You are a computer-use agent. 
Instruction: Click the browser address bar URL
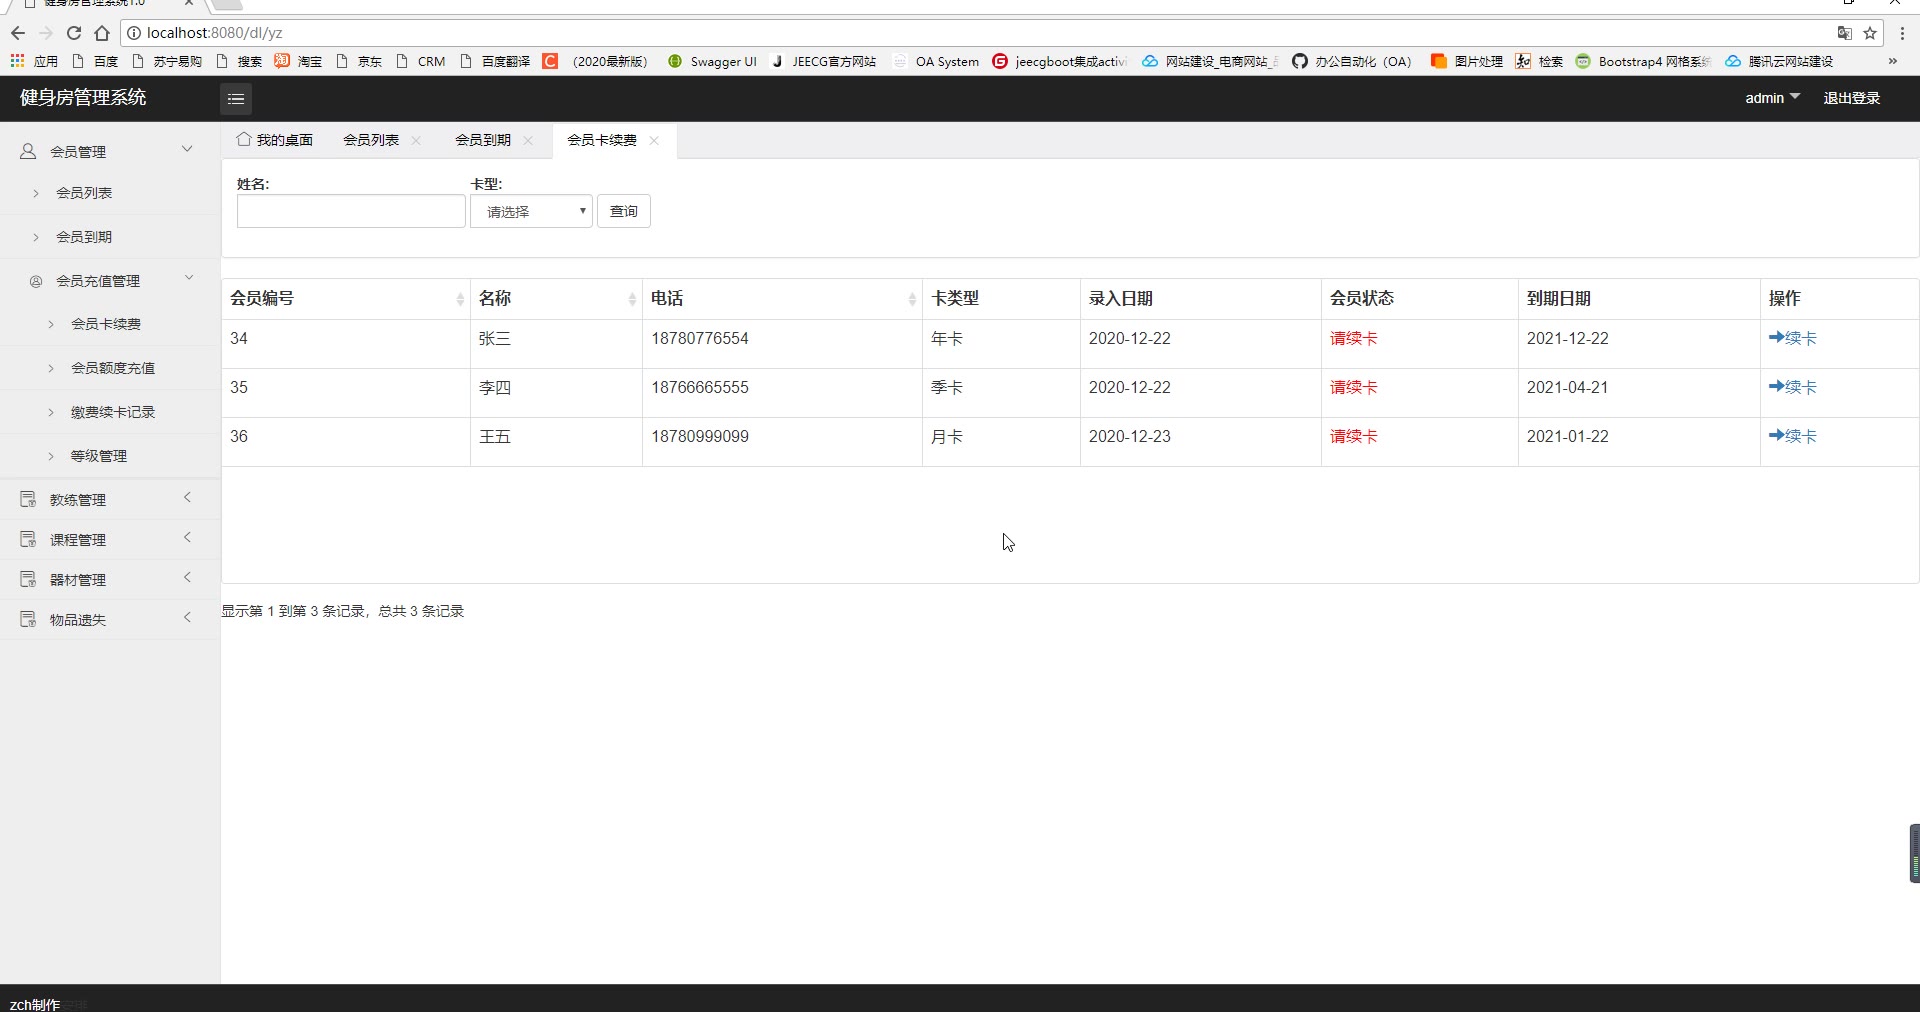pyautogui.click(x=215, y=33)
